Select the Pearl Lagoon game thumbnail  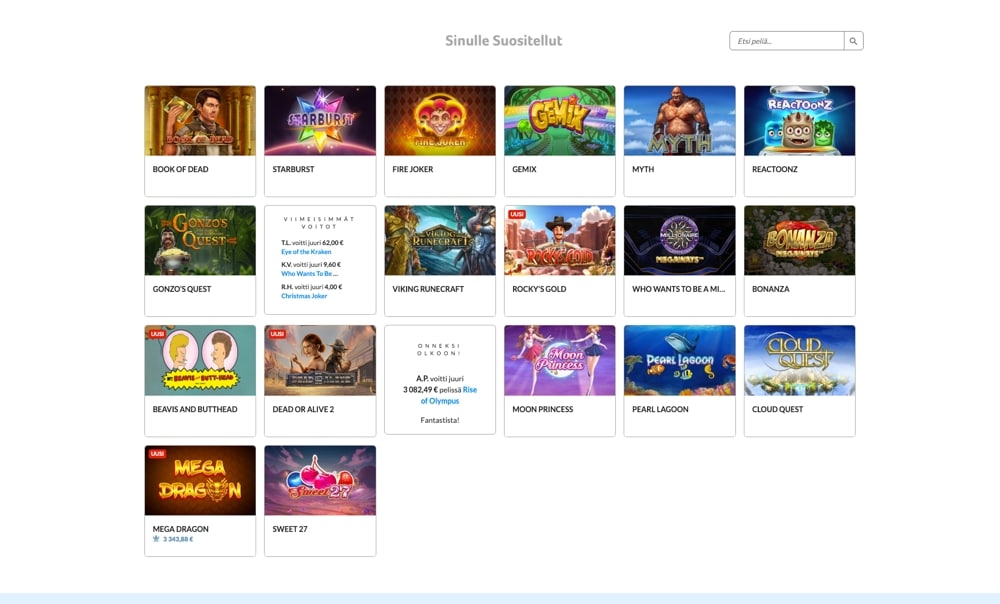point(680,360)
